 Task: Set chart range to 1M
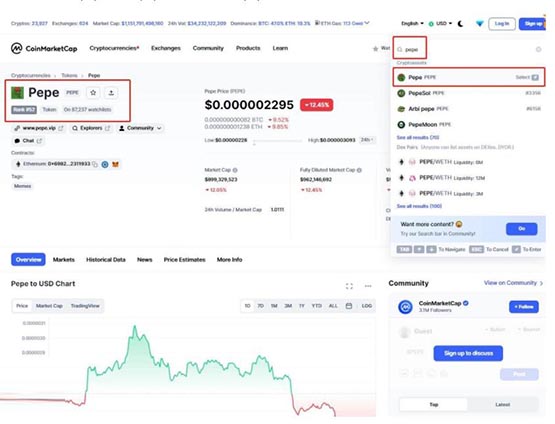274,306
